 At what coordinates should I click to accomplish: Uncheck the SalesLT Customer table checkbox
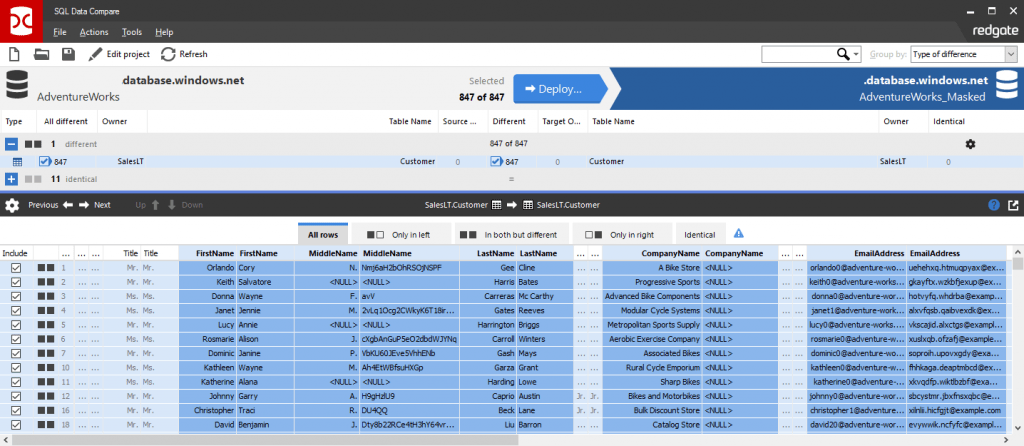click(45, 161)
